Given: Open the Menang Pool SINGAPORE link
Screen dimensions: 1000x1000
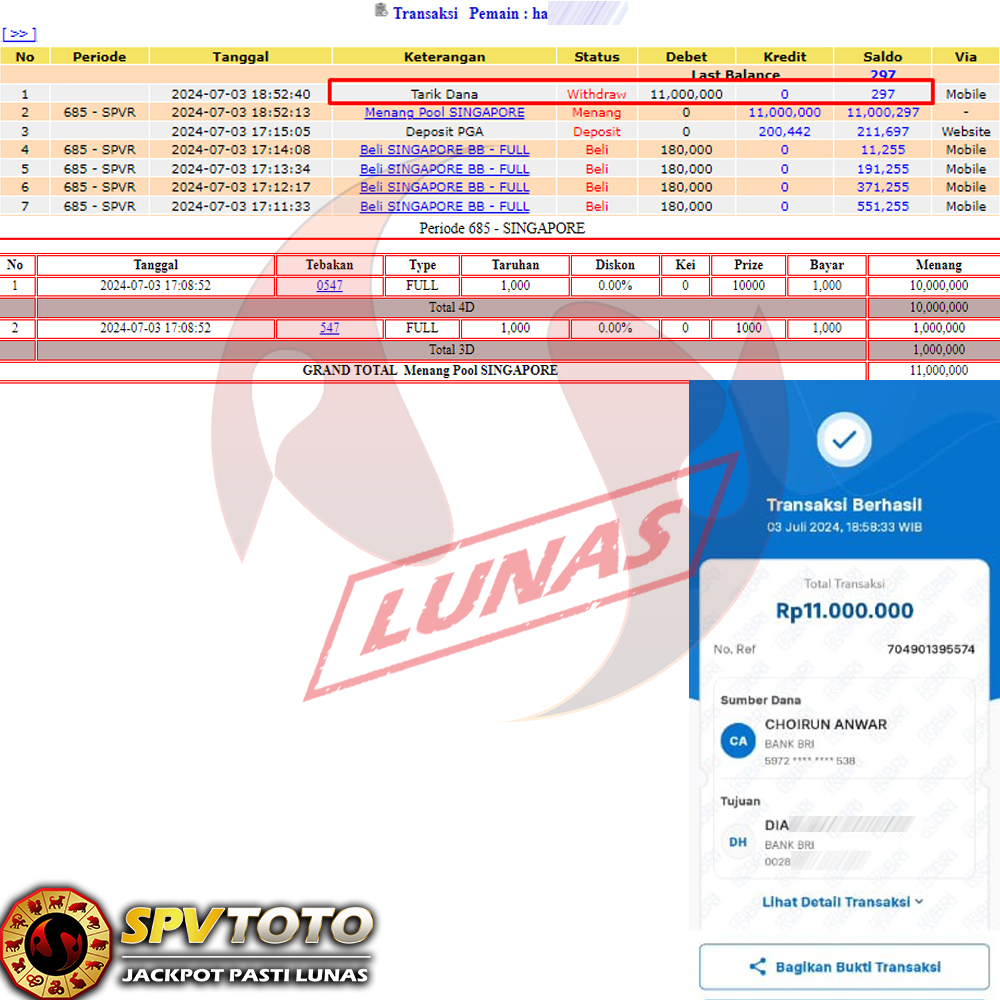Looking at the screenshot, I should tap(444, 113).
